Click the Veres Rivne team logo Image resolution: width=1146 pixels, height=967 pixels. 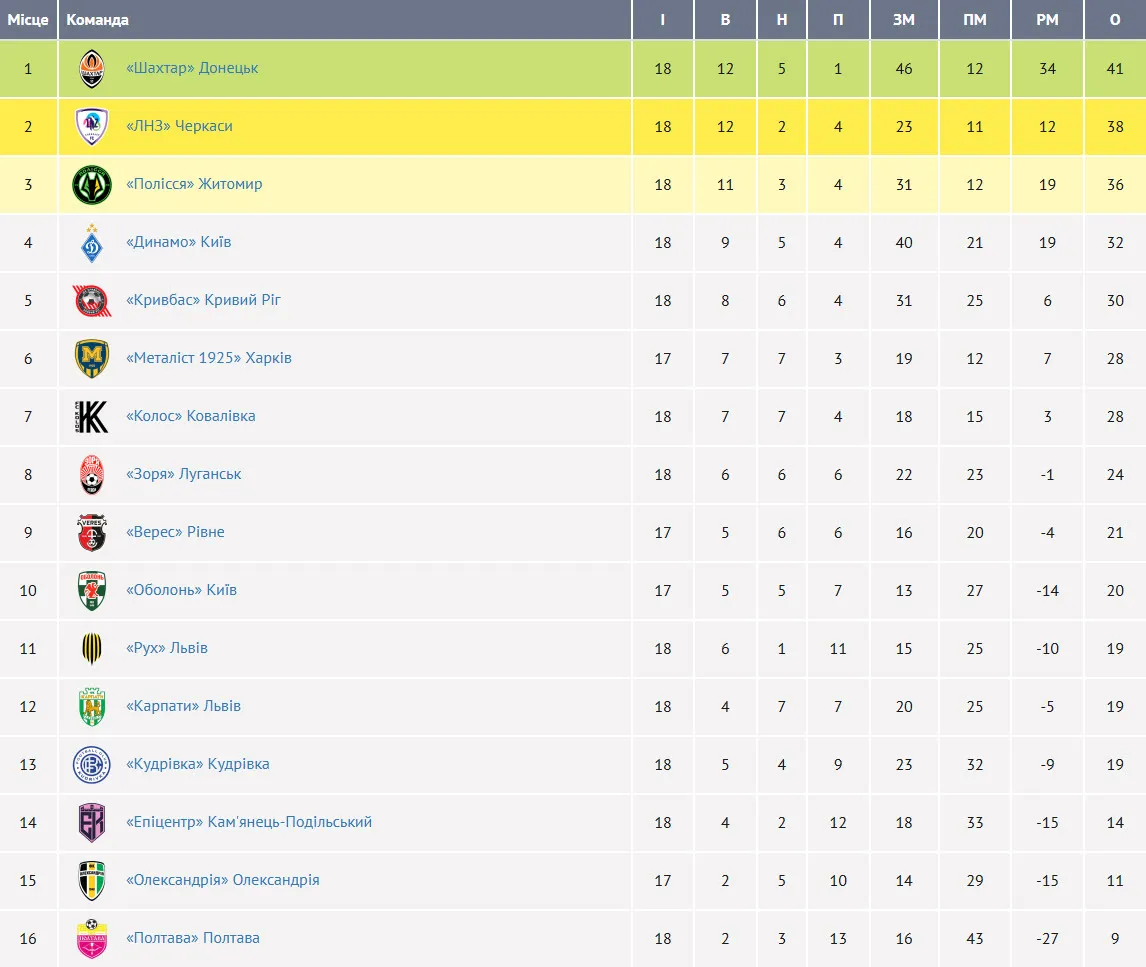tap(92, 533)
